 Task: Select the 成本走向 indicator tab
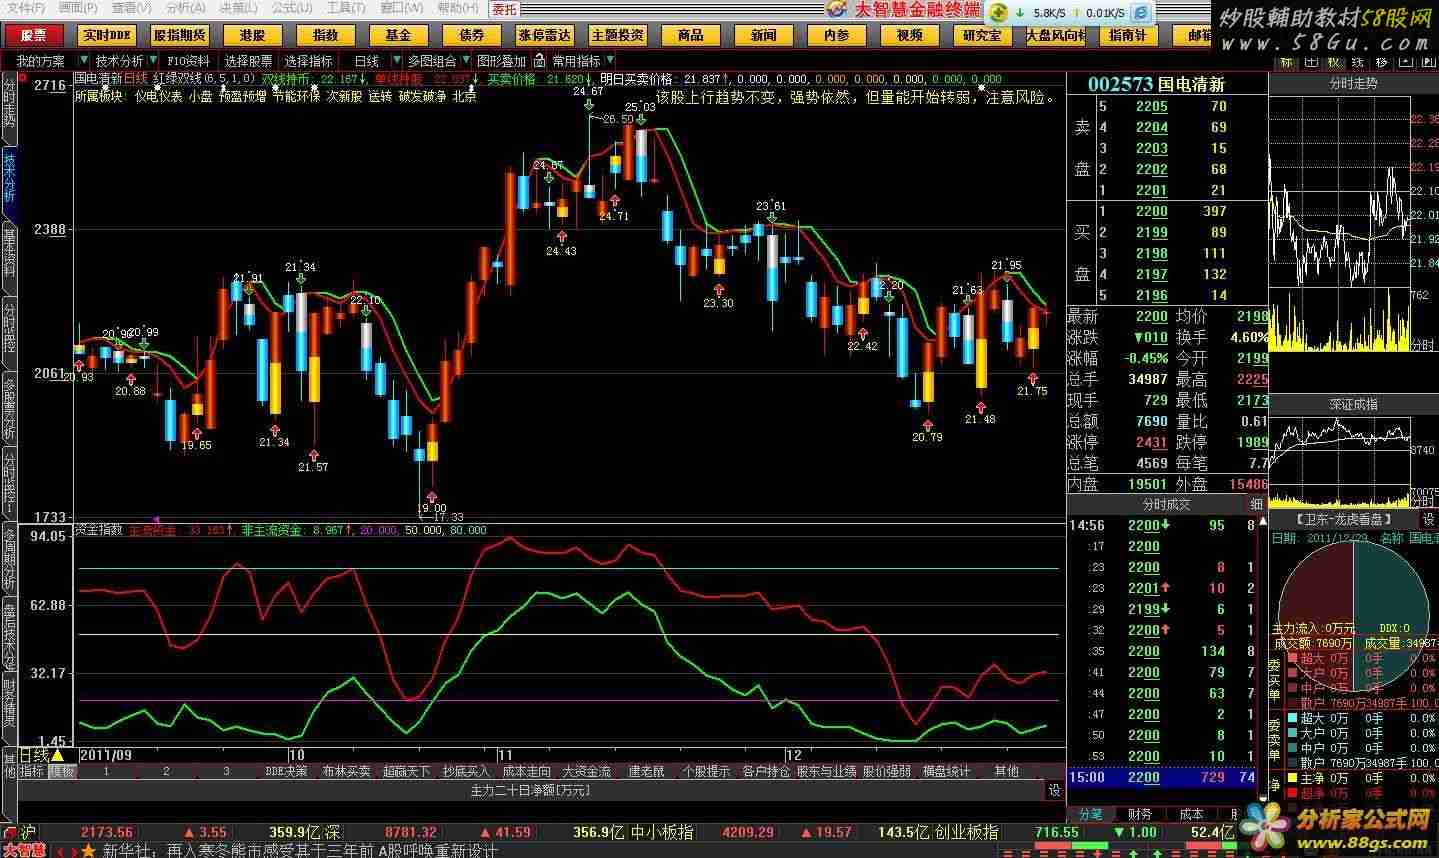526,771
